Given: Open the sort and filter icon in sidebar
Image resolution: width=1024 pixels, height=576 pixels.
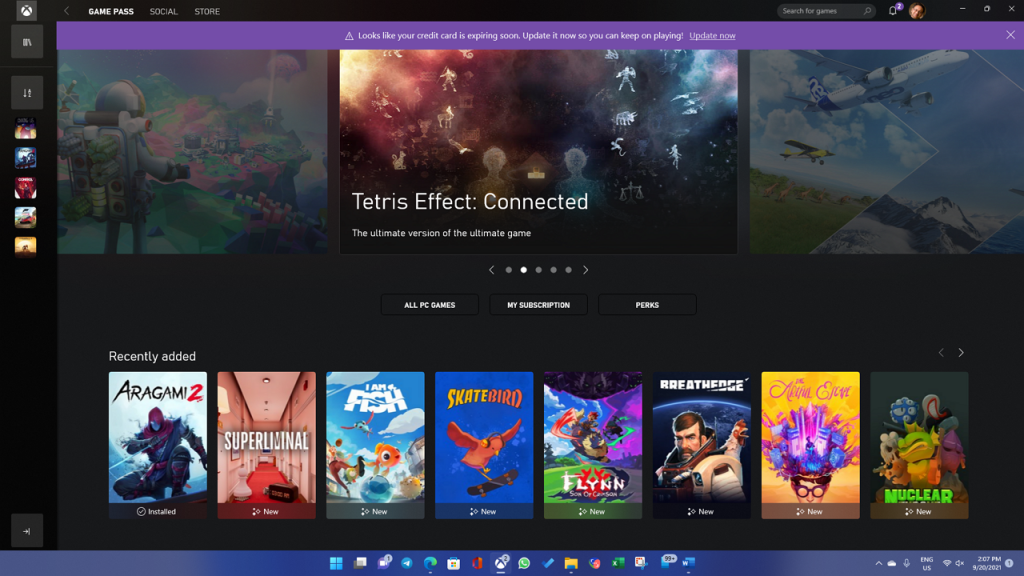Looking at the screenshot, I should point(25,91).
